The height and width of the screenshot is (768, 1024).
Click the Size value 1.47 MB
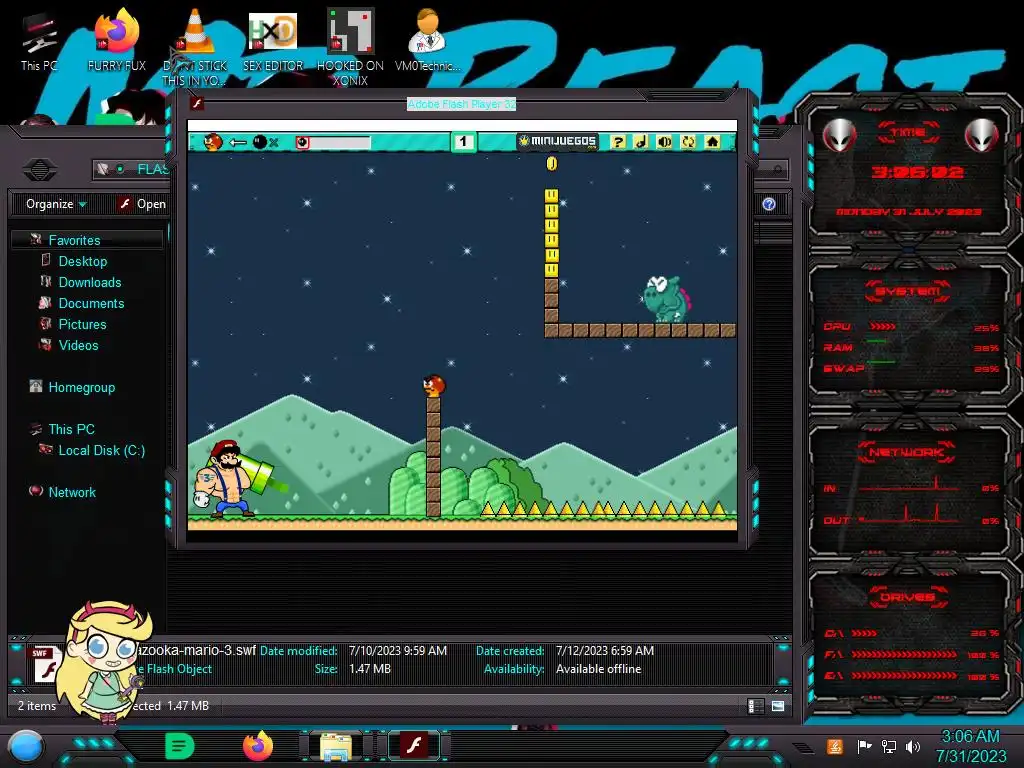point(370,669)
